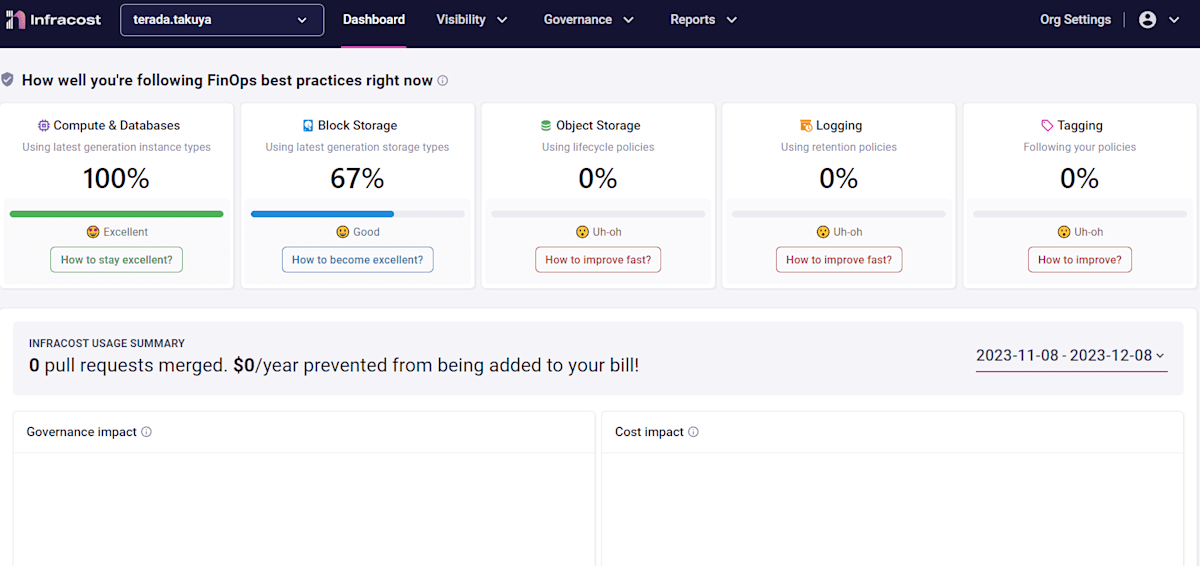
Task: Open the Governance impact info icon
Action: click(146, 432)
